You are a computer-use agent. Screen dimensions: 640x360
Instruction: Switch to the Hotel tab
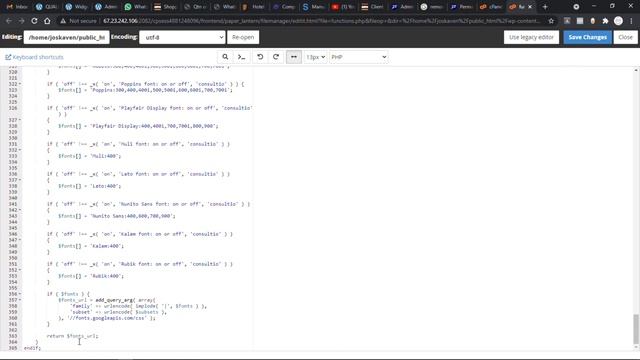click(x=254, y=7)
